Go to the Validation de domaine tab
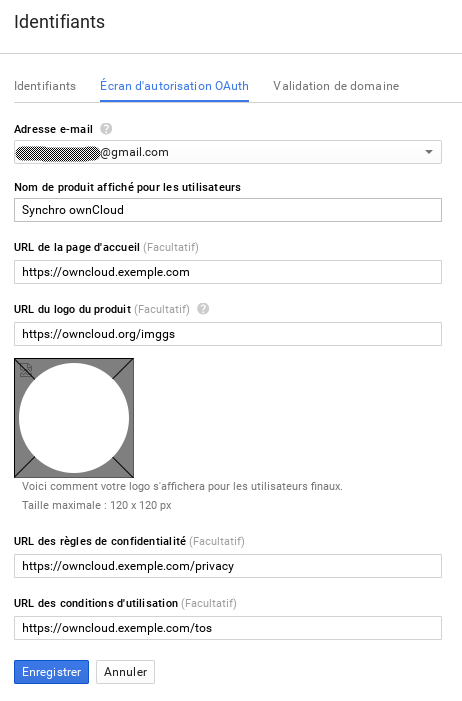462x701 pixels. [336, 86]
